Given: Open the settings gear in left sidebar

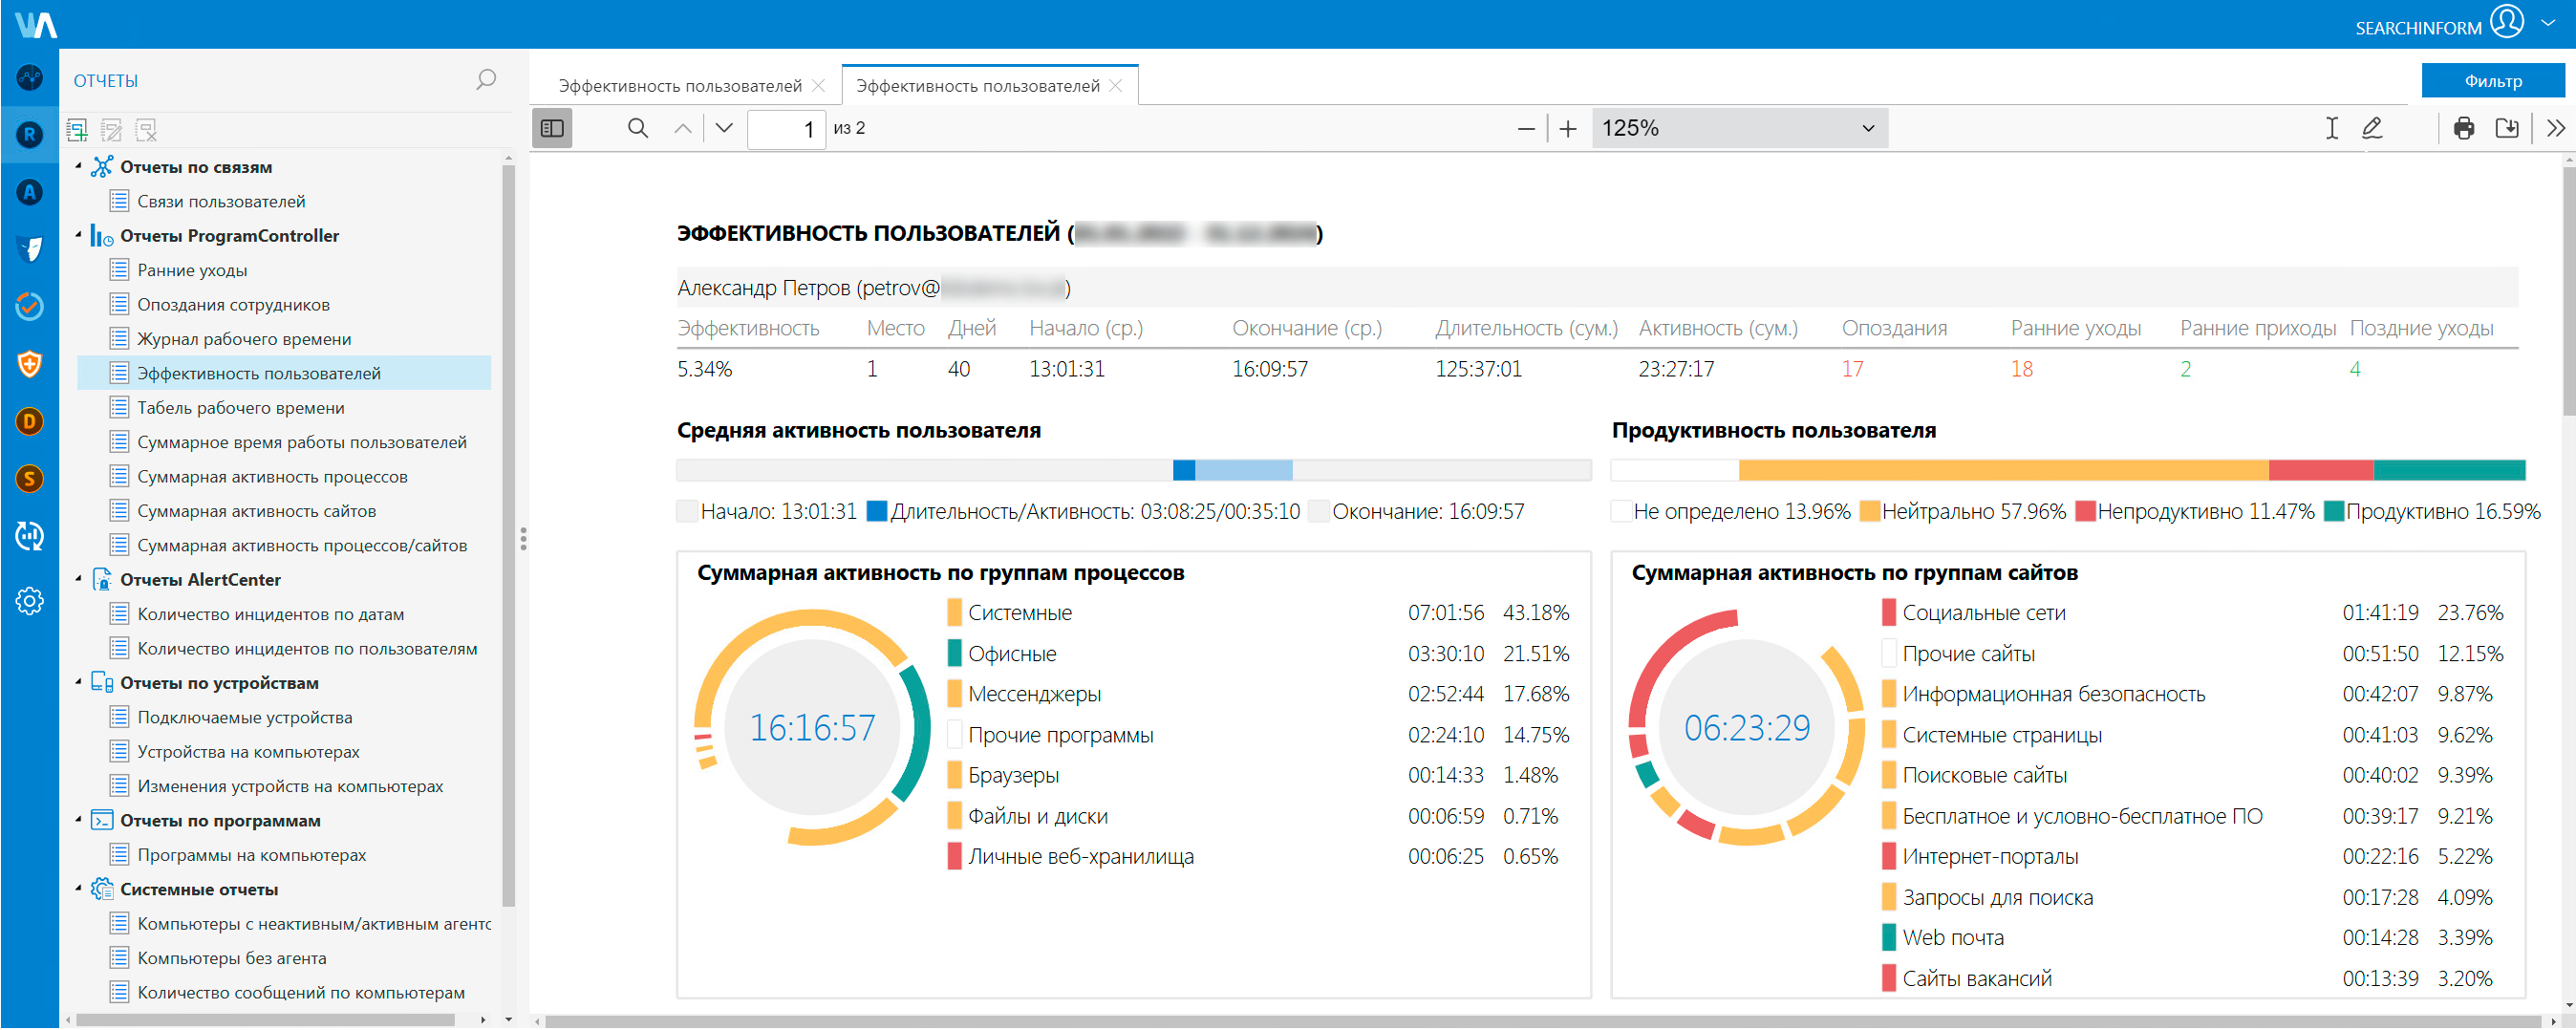Looking at the screenshot, I should pyautogui.click(x=29, y=601).
